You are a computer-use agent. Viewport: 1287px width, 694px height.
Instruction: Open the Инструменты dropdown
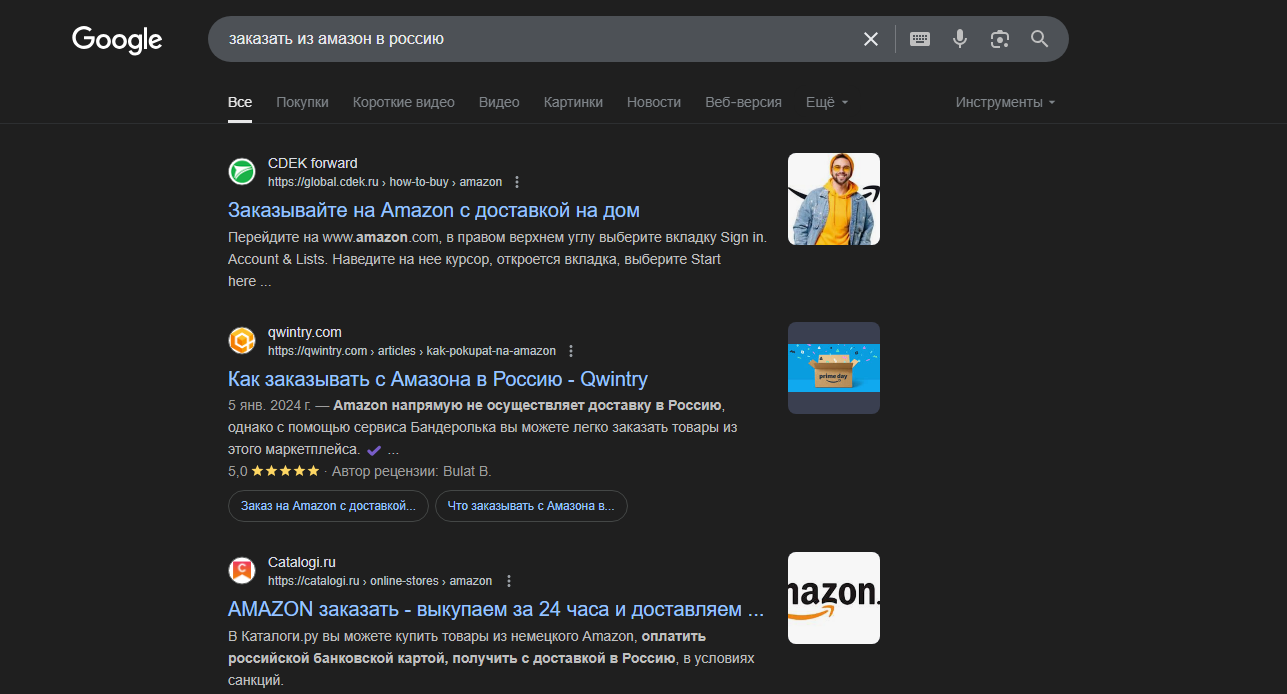click(1005, 102)
